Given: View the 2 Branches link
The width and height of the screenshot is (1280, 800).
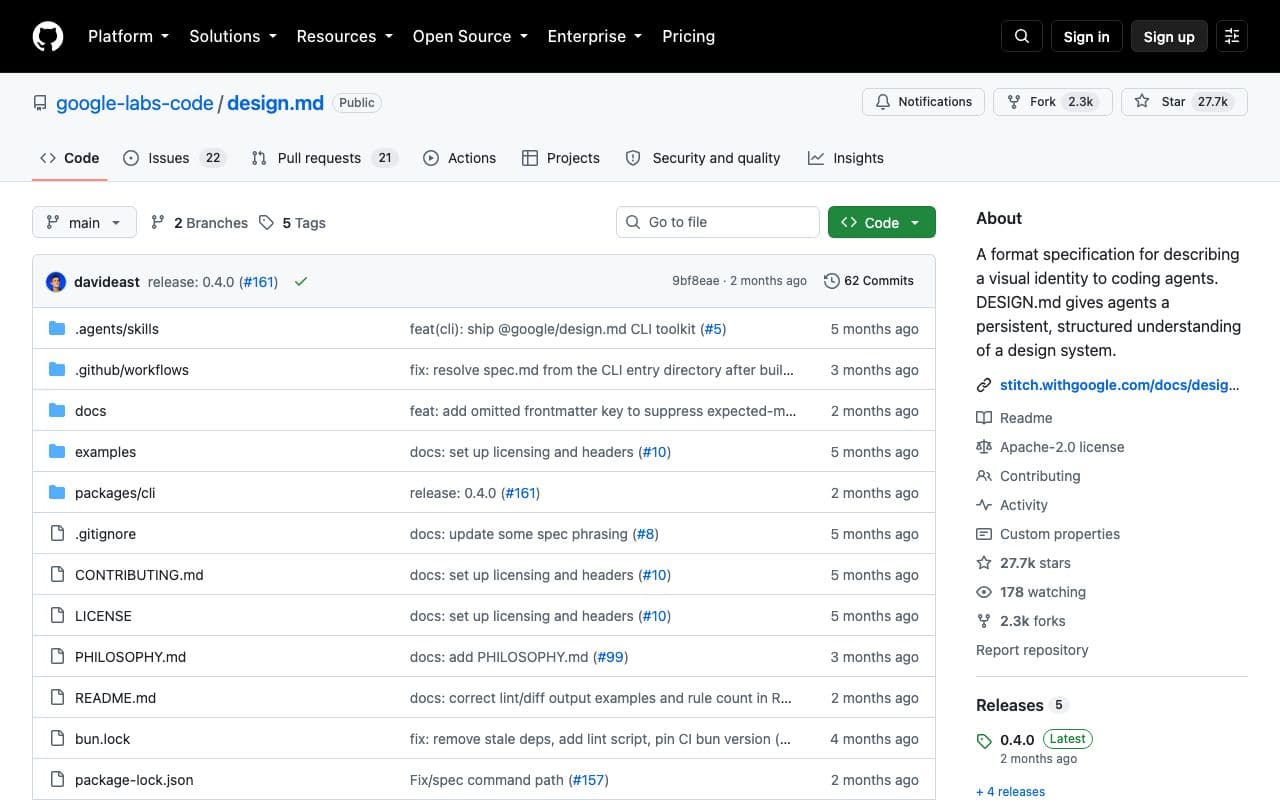Looking at the screenshot, I should pos(199,223).
